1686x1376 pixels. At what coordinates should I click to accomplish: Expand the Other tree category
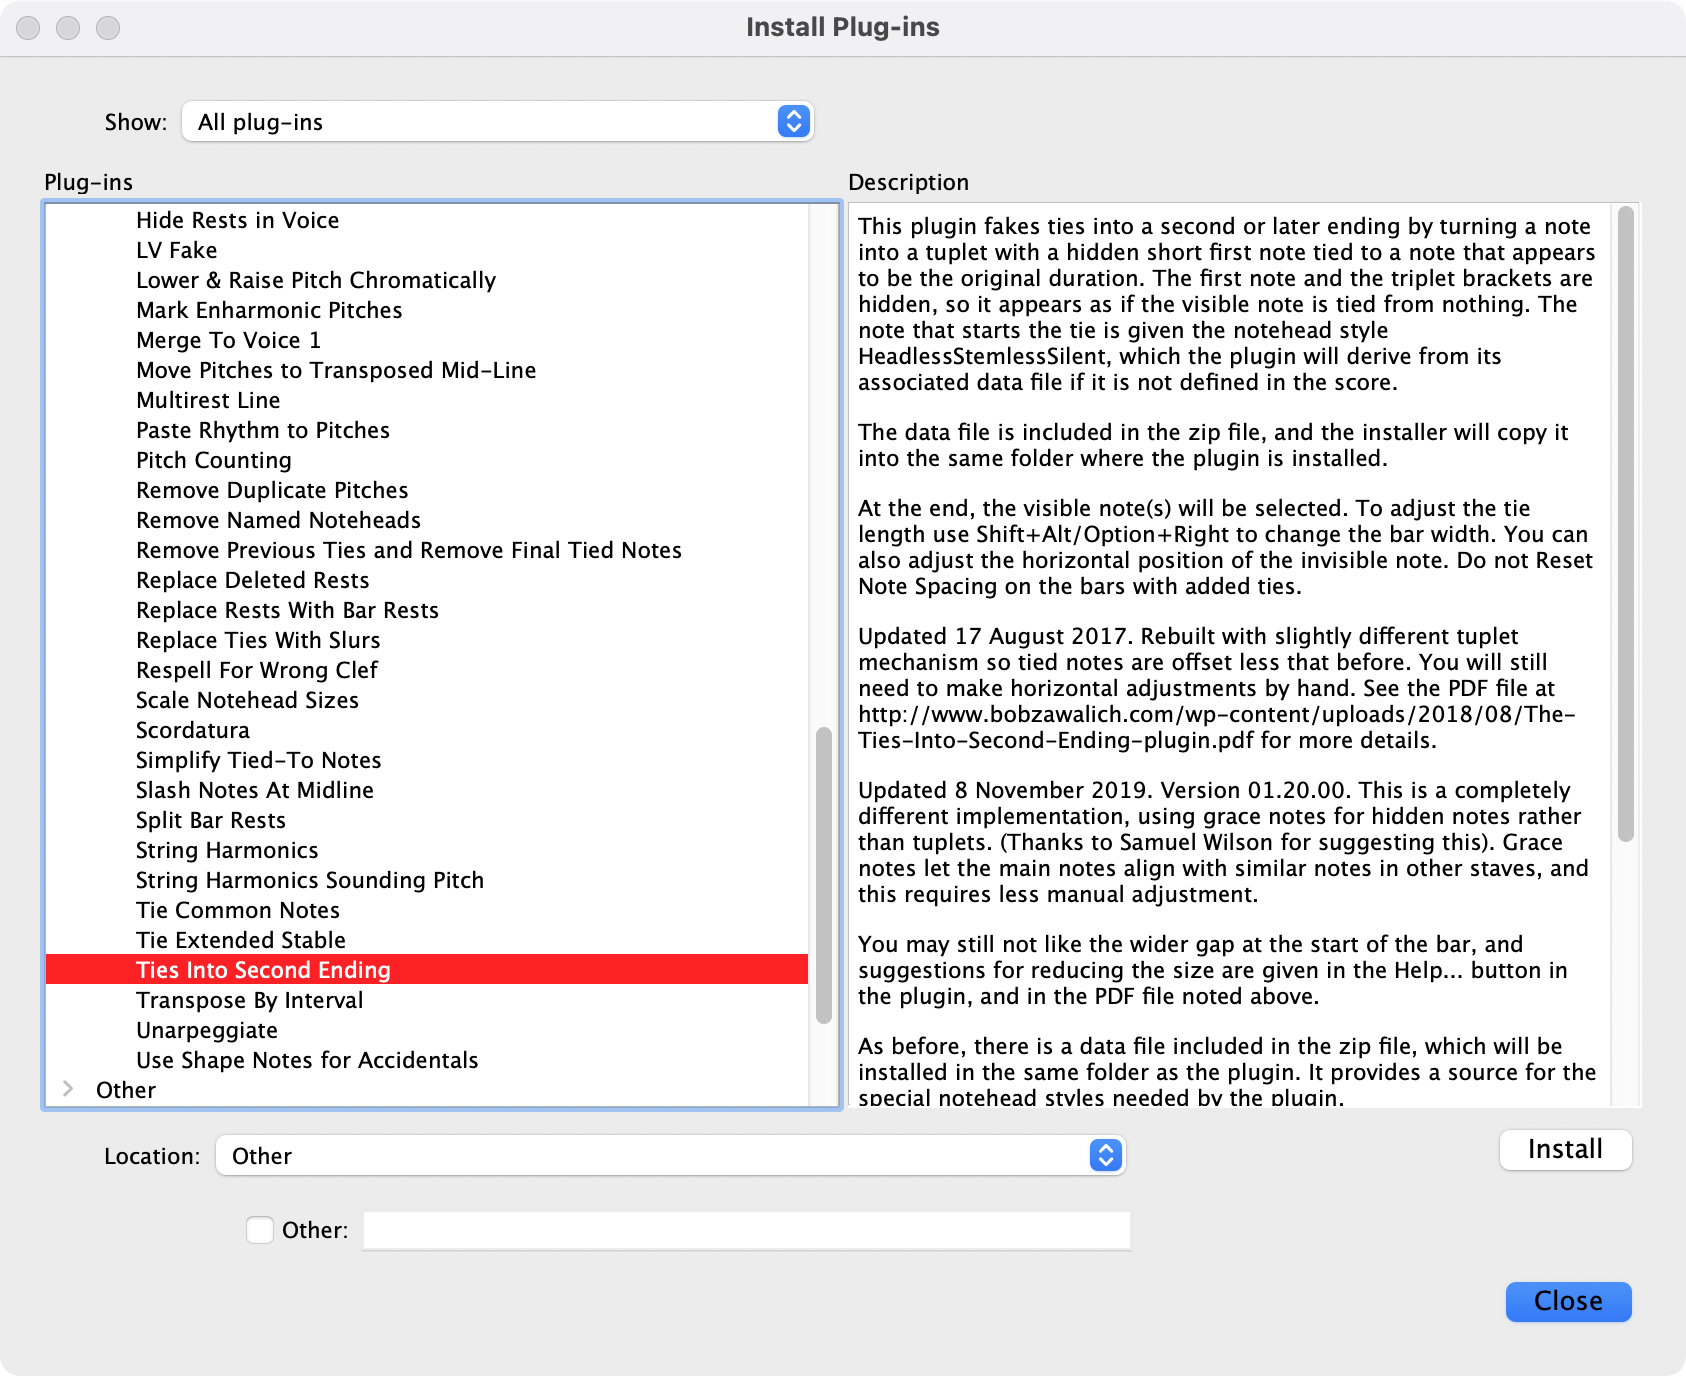click(68, 1089)
